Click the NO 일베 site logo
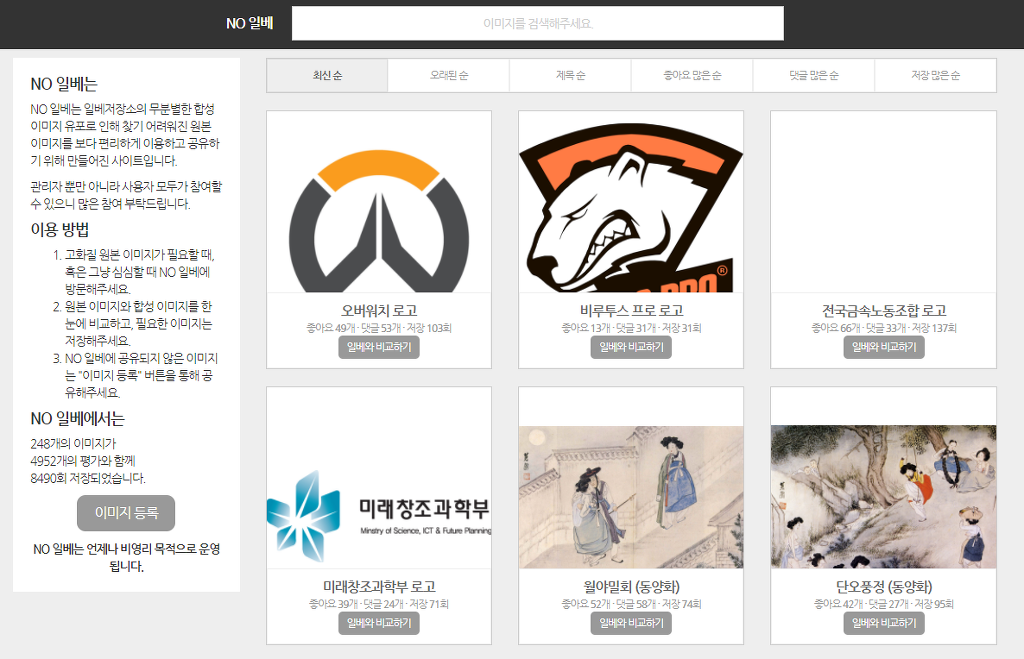This screenshot has height=659, width=1024. pyautogui.click(x=249, y=24)
